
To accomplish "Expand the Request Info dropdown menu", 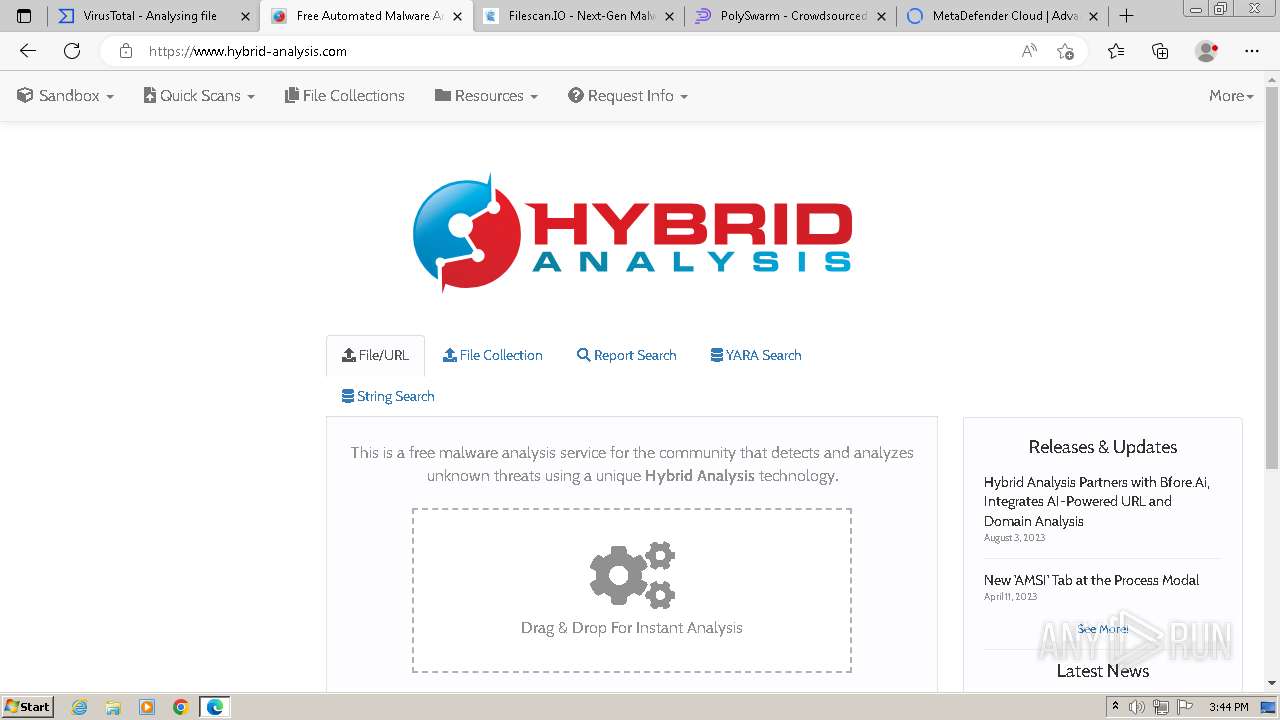I will pyautogui.click(x=628, y=96).
